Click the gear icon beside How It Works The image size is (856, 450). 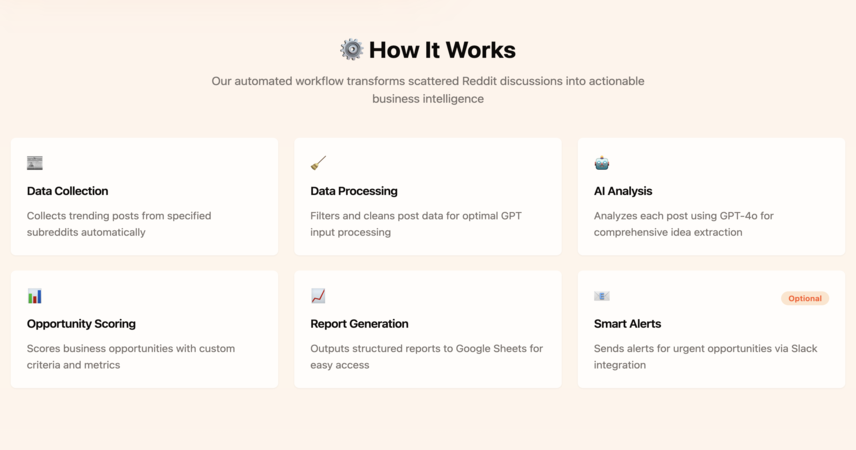(352, 50)
